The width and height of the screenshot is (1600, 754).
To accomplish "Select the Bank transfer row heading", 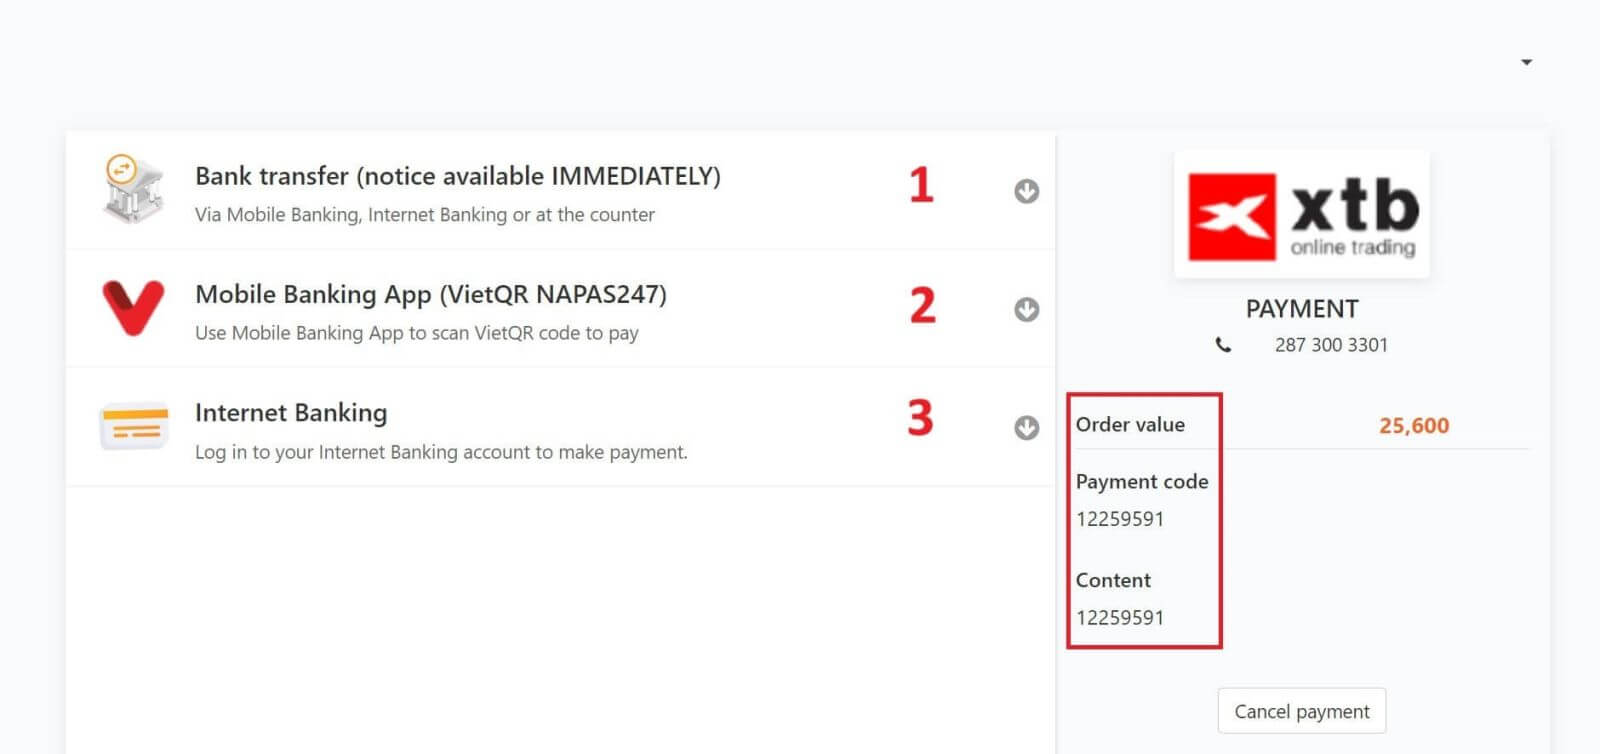I will [458, 176].
